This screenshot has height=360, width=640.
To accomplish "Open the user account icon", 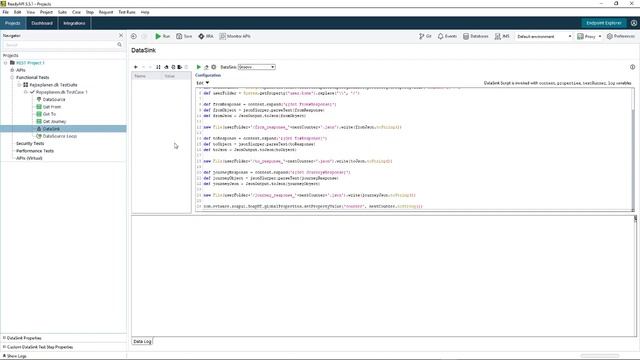I will 634,23.
